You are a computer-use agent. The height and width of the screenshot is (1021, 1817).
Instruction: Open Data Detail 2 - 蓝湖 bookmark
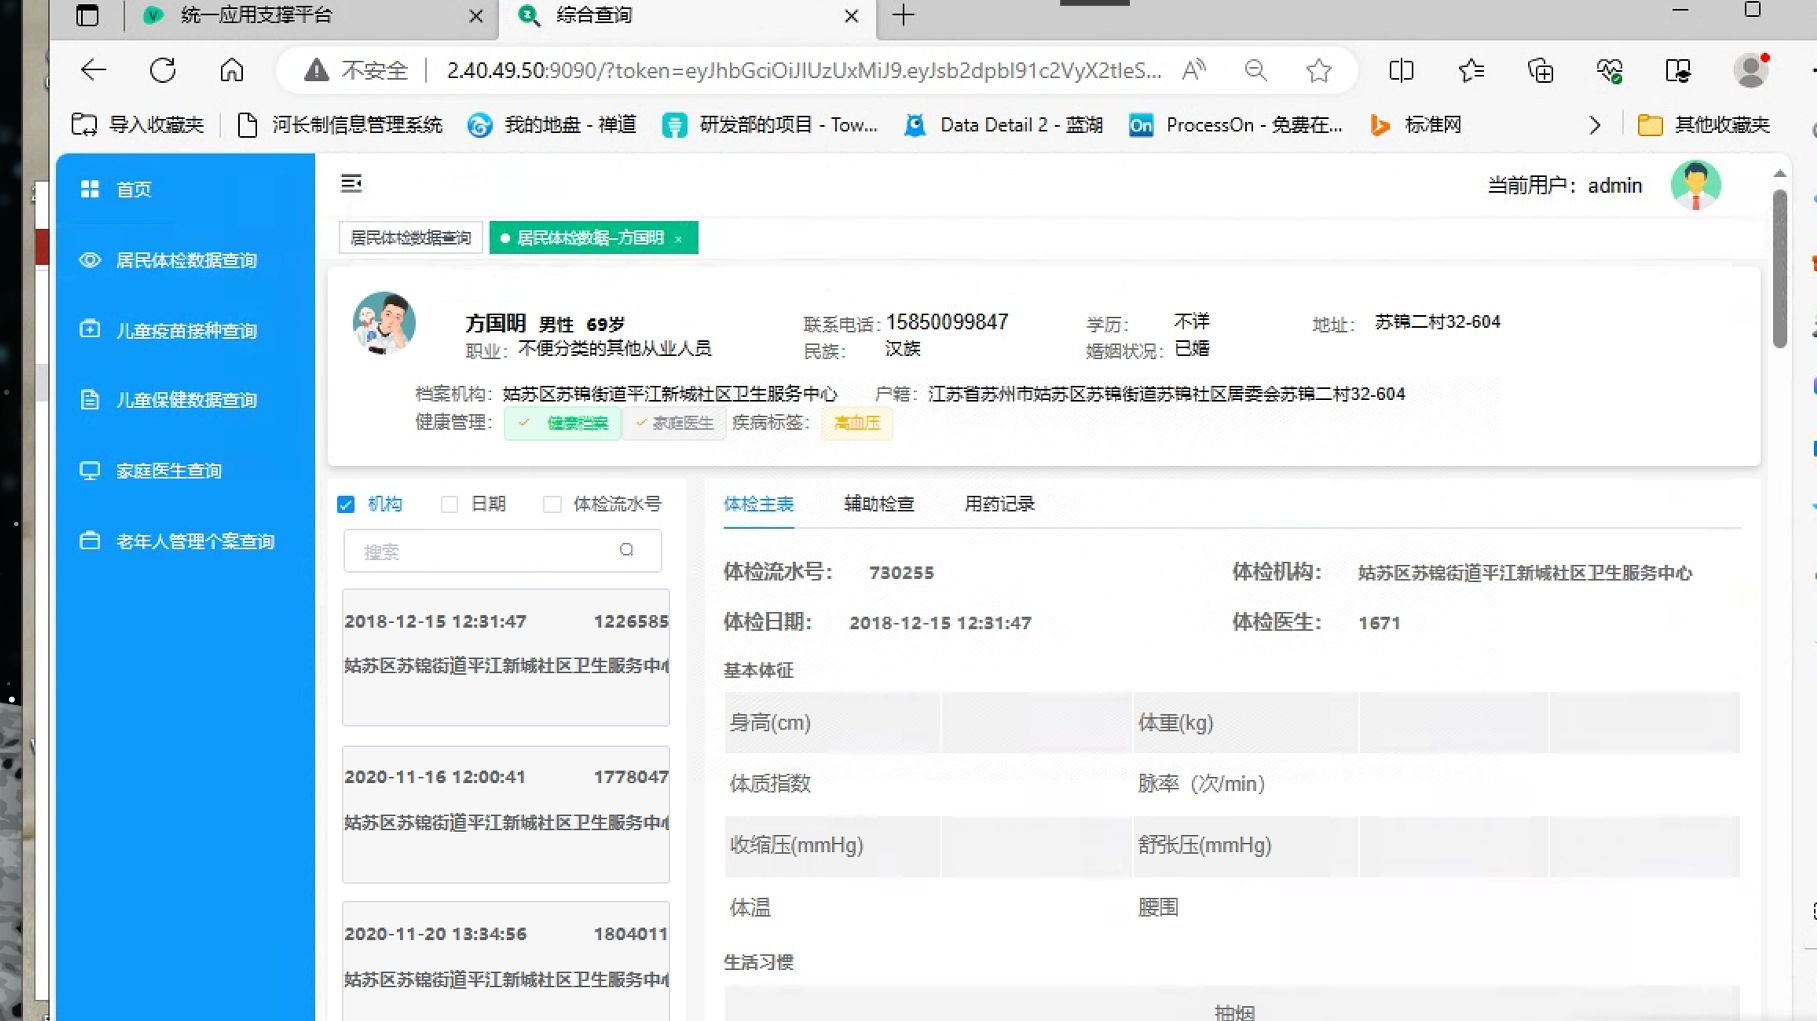[1003, 125]
